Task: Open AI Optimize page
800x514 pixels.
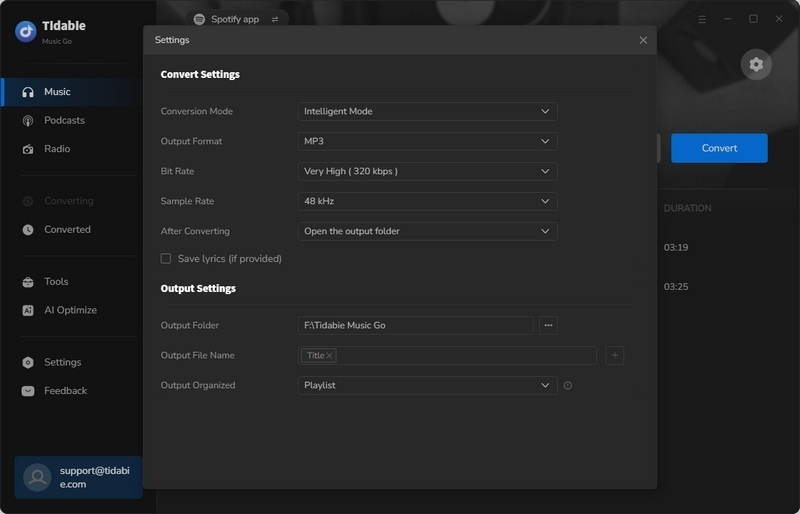Action: pos(71,310)
